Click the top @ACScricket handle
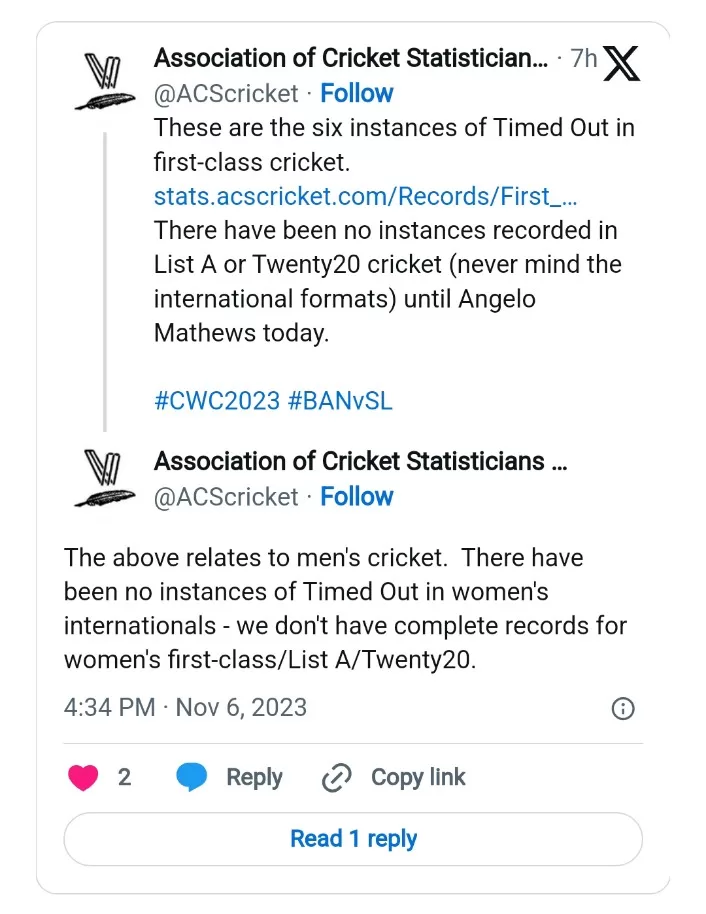The height and width of the screenshot is (914, 706). (x=226, y=93)
